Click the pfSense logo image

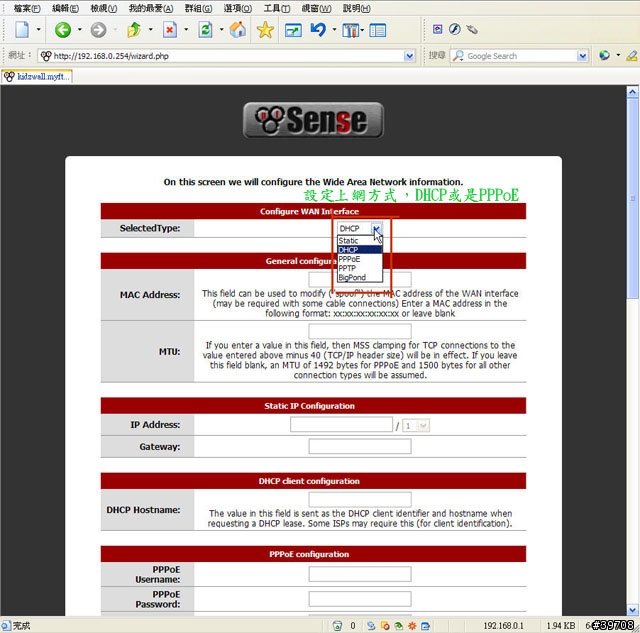[x=313, y=120]
